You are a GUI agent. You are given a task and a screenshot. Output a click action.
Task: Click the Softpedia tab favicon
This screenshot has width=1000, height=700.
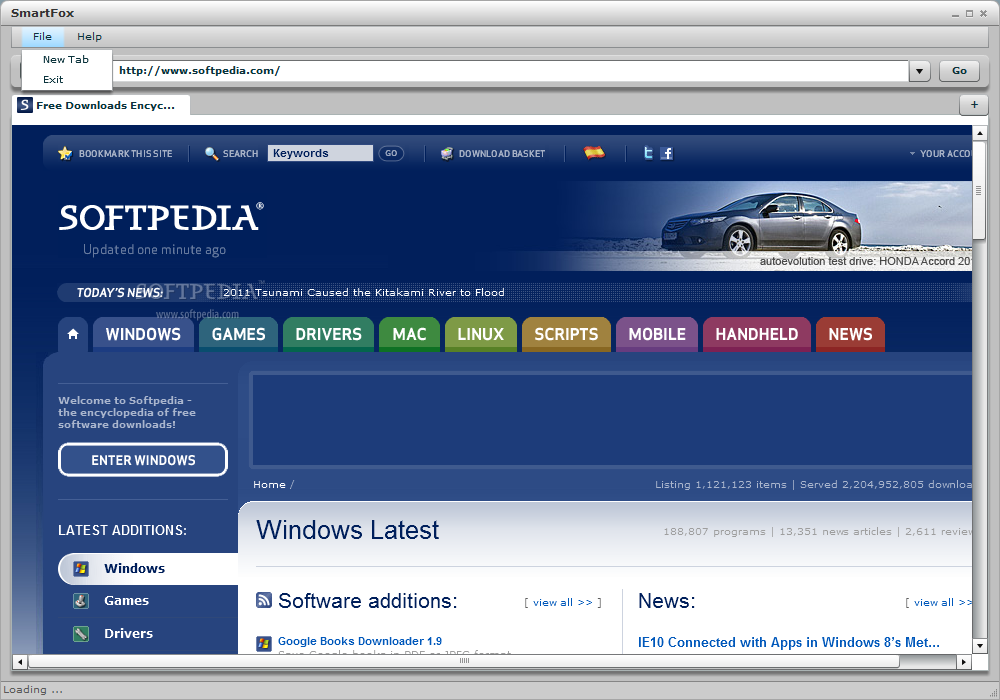pyautogui.click(x=24, y=105)
